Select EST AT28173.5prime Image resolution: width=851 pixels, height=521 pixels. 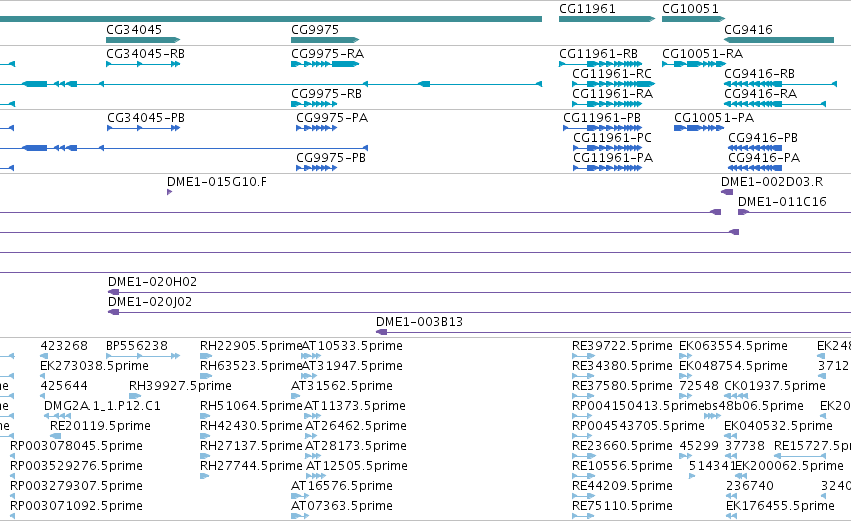[313, 456]
